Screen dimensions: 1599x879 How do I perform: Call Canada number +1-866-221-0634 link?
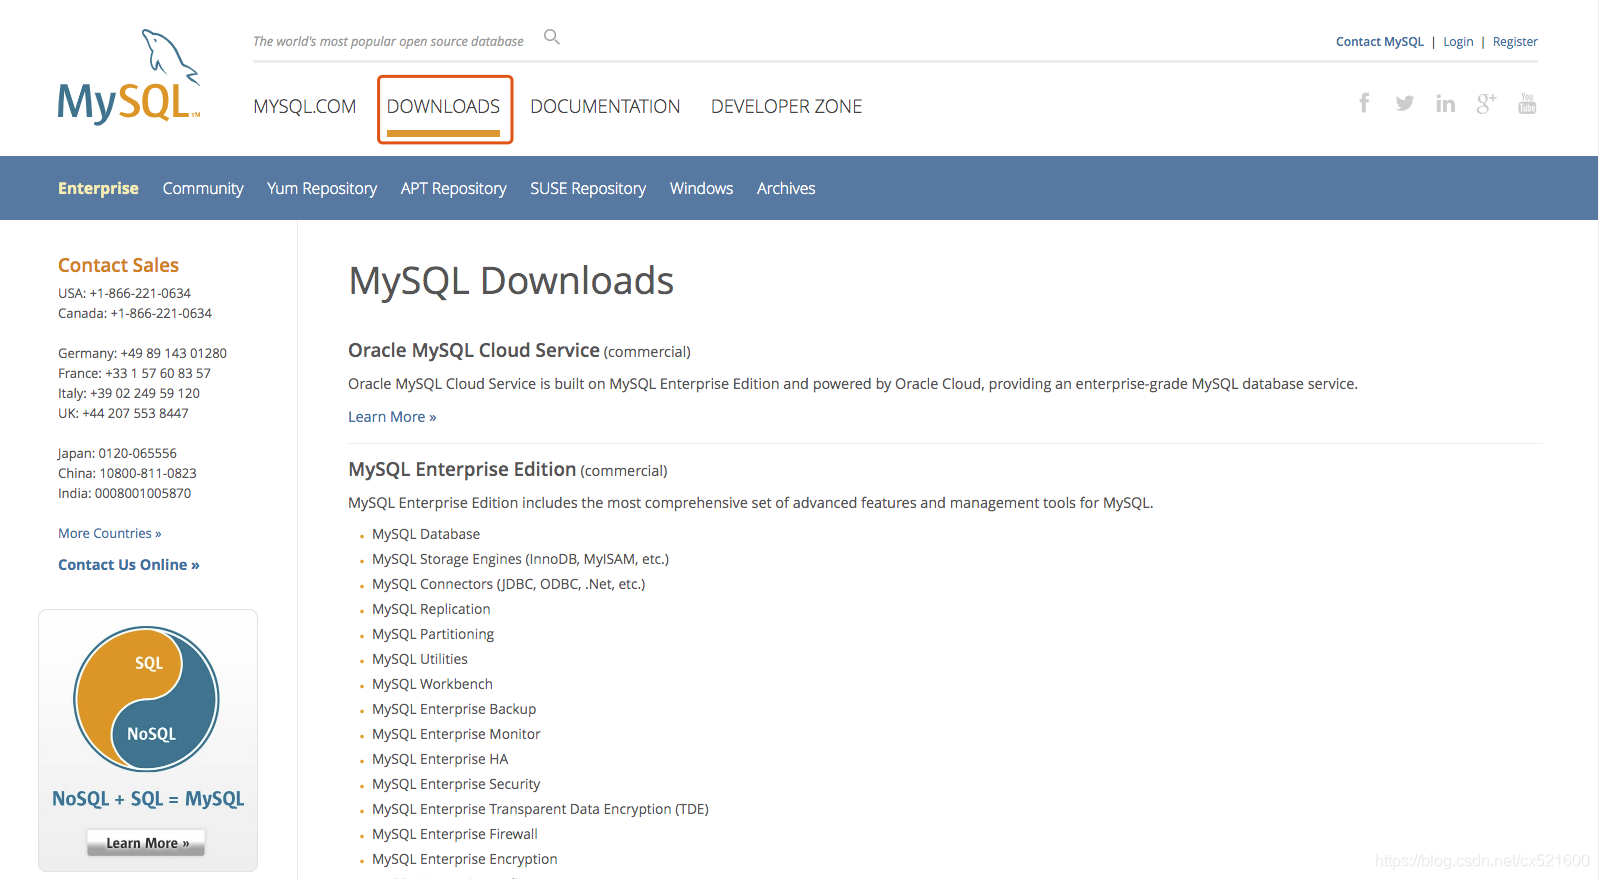point(161,313)
